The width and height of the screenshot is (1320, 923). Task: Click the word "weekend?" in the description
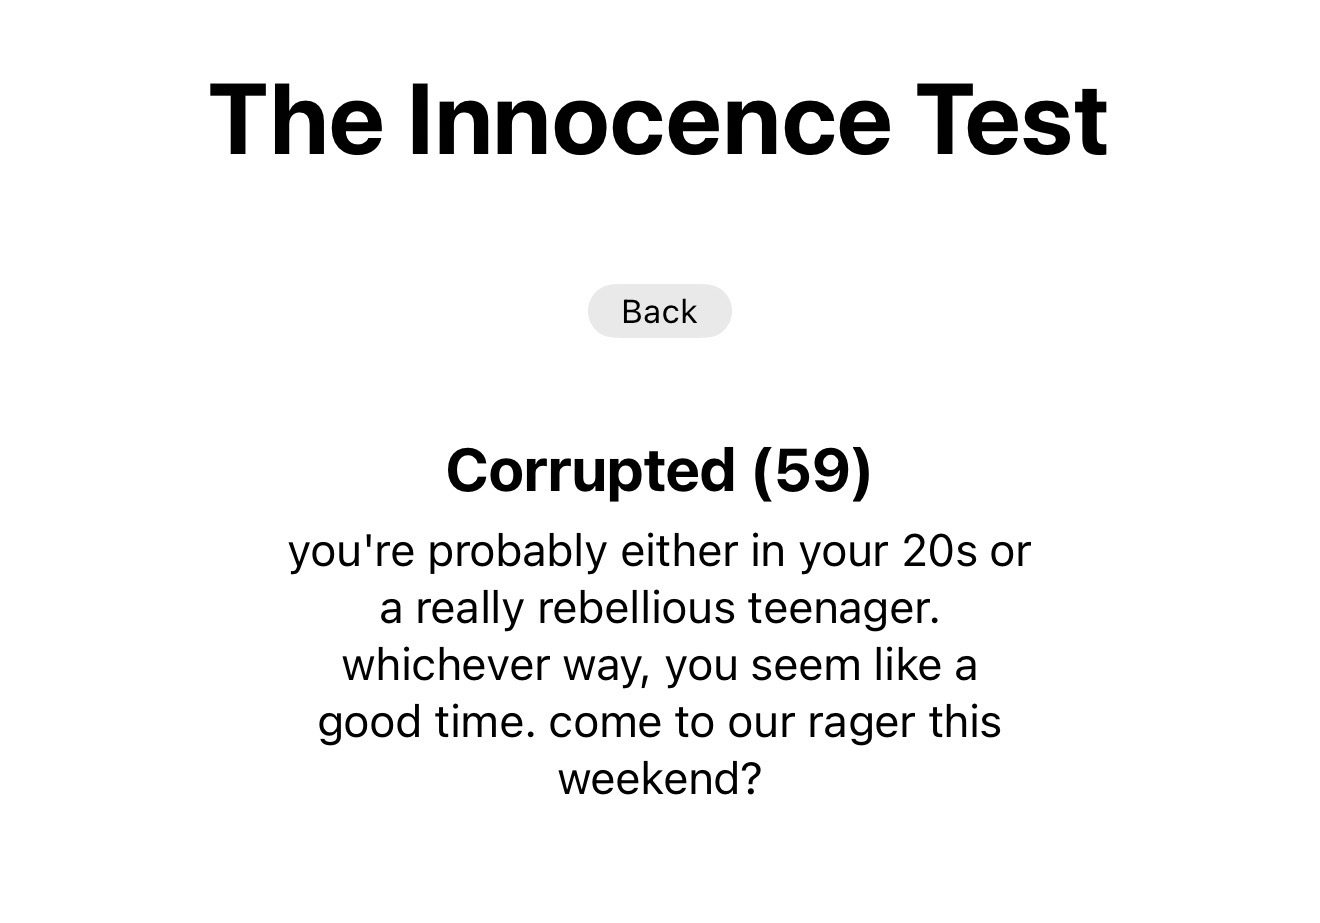pos(659,779)
